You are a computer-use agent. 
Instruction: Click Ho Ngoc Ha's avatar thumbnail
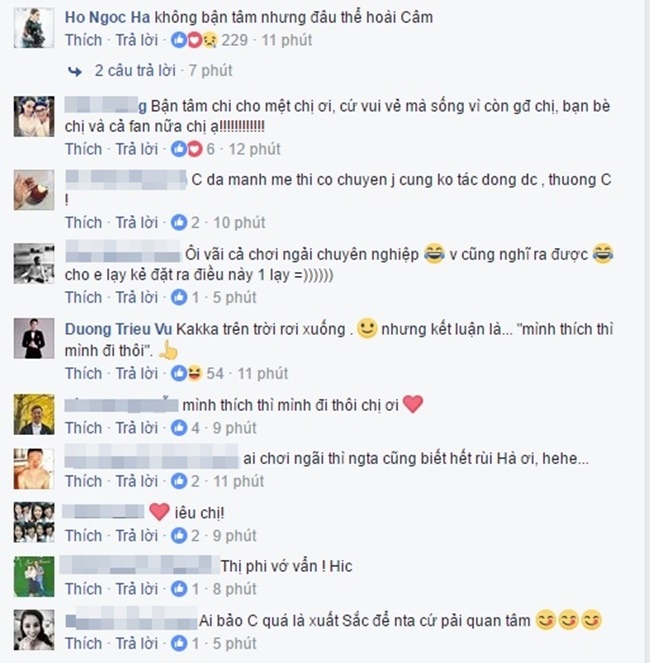pos(34,28)
